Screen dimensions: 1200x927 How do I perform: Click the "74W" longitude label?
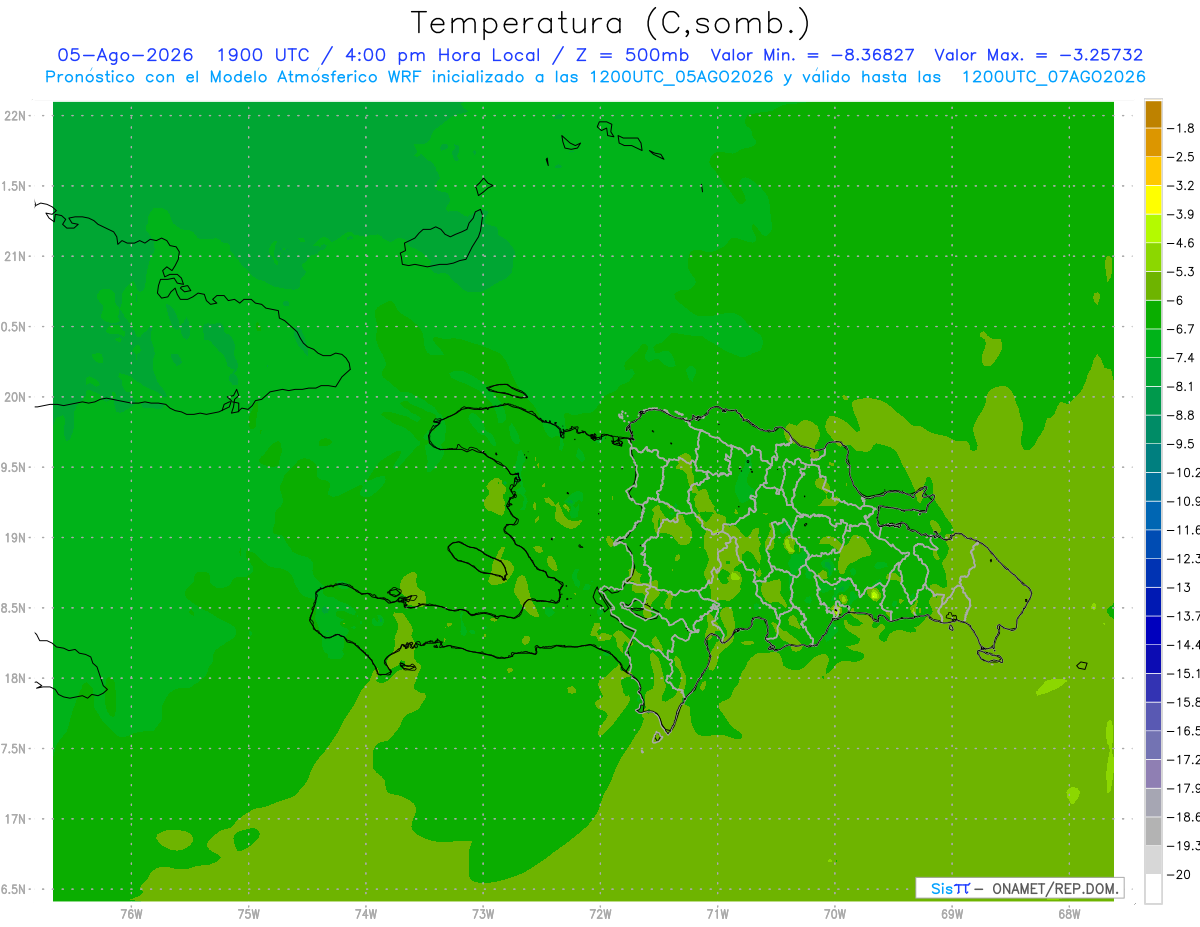point(365,913)
